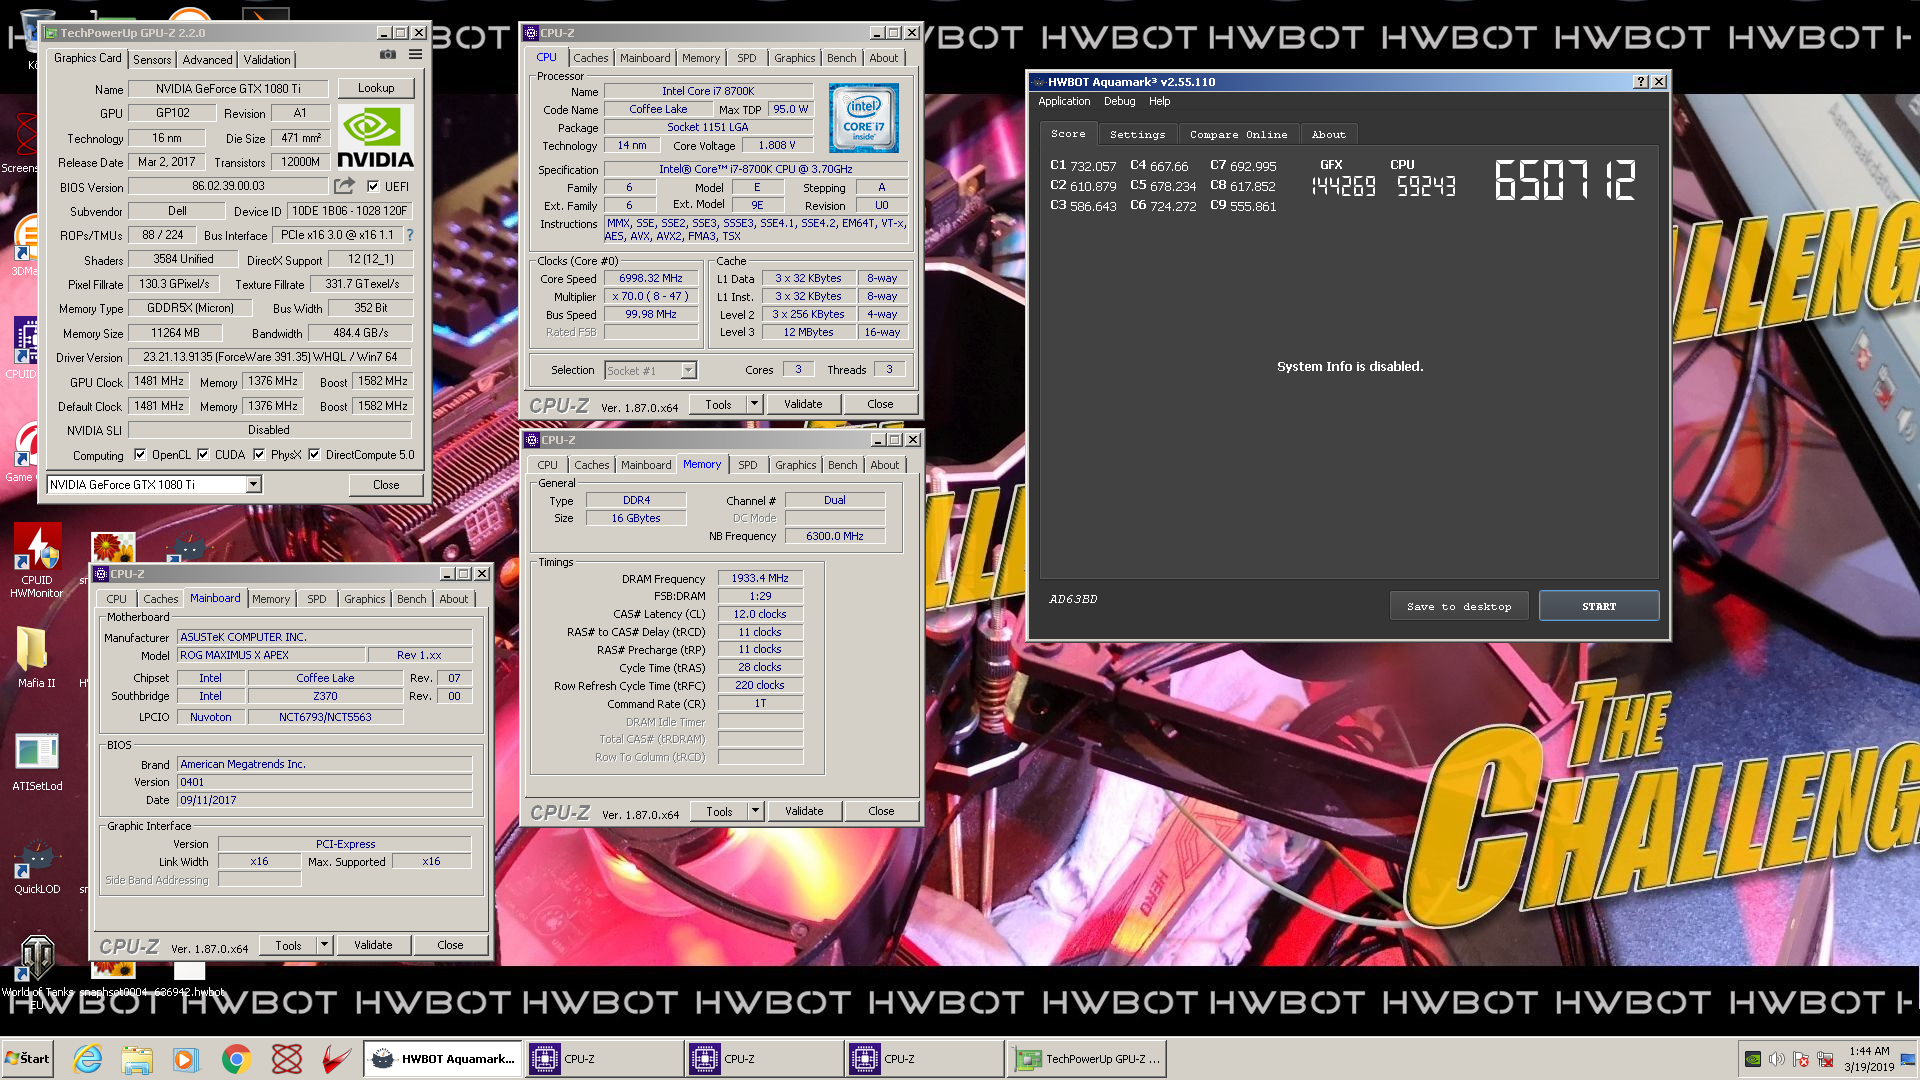Open the ATISetLod desktop icon
Image resolution: width=1920 pixels, height=1080 pixels.
point(37,762)
